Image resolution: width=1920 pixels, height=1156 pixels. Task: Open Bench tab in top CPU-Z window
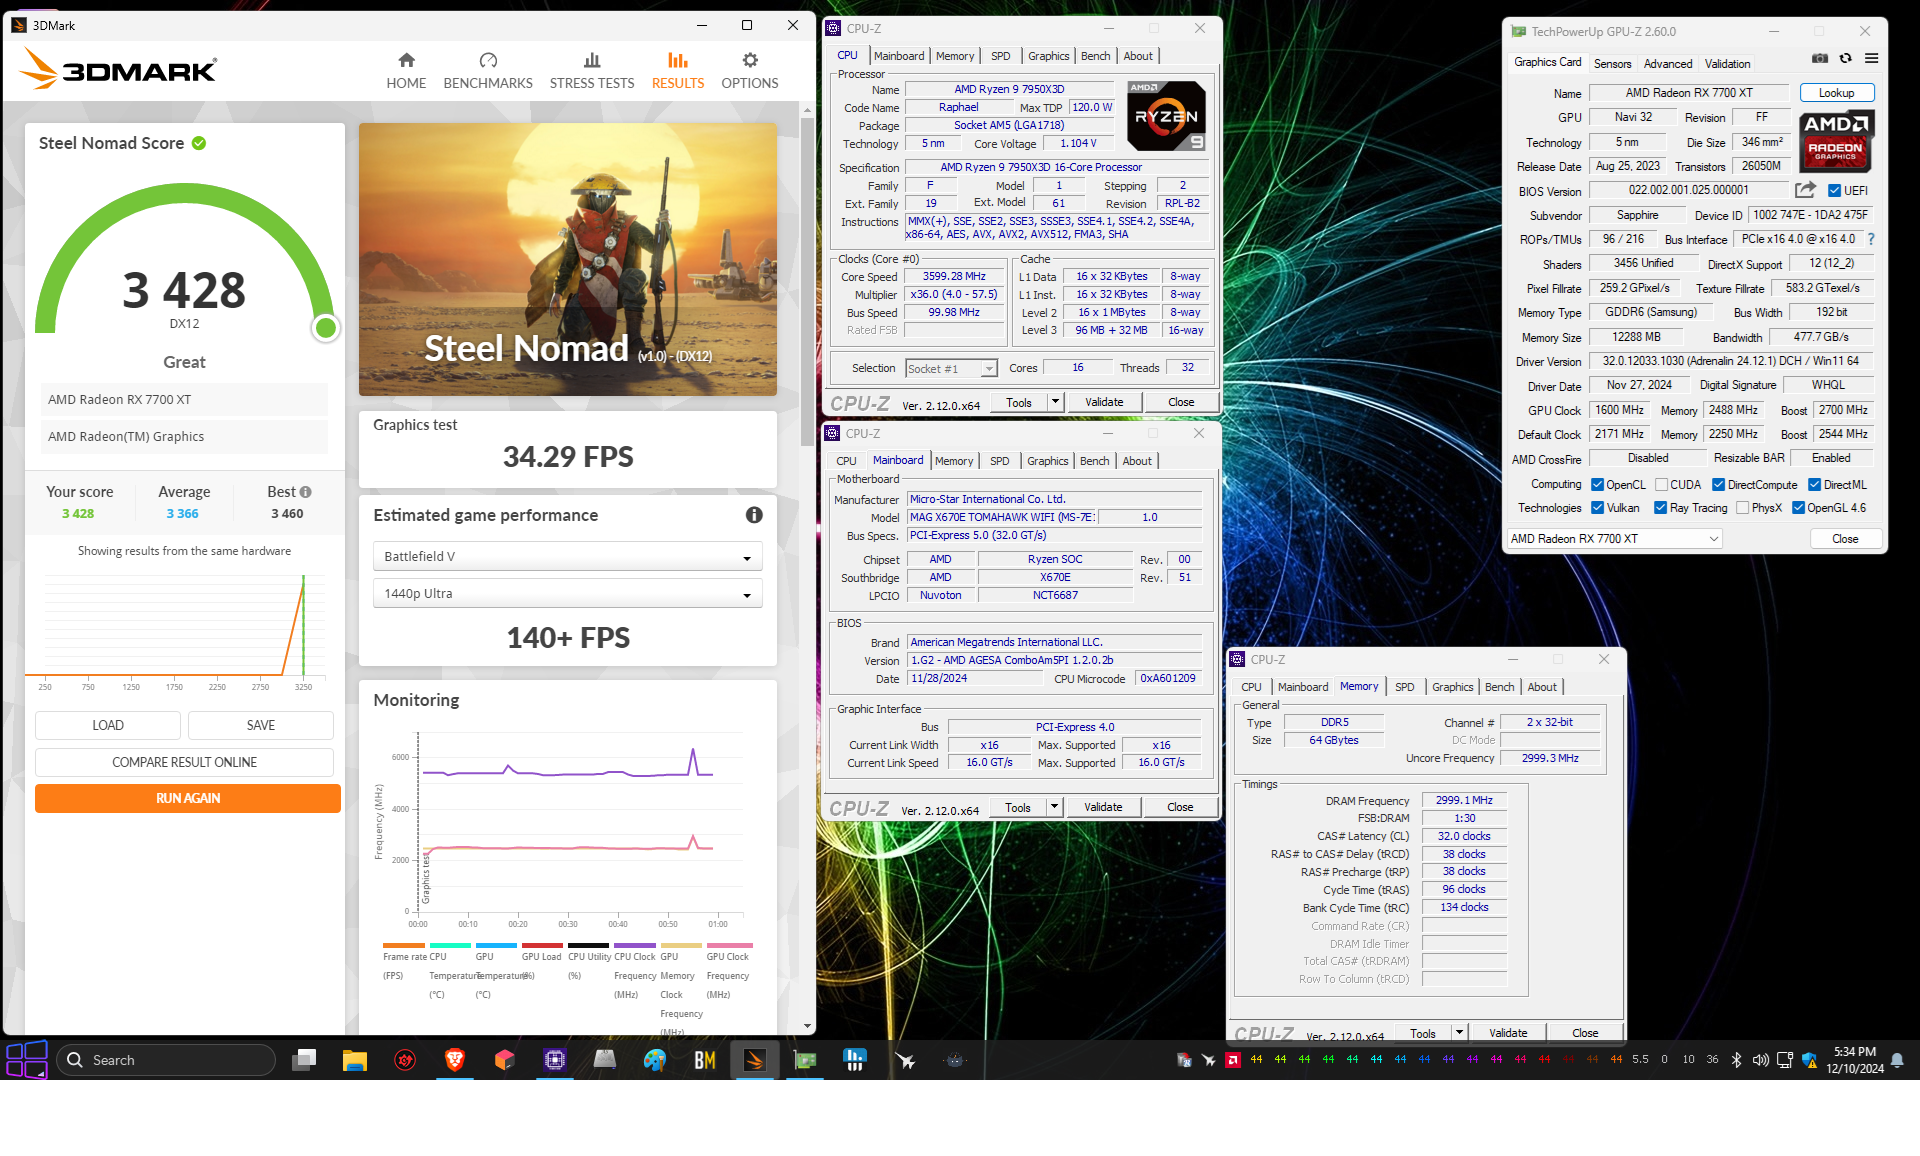[1095, 56]
